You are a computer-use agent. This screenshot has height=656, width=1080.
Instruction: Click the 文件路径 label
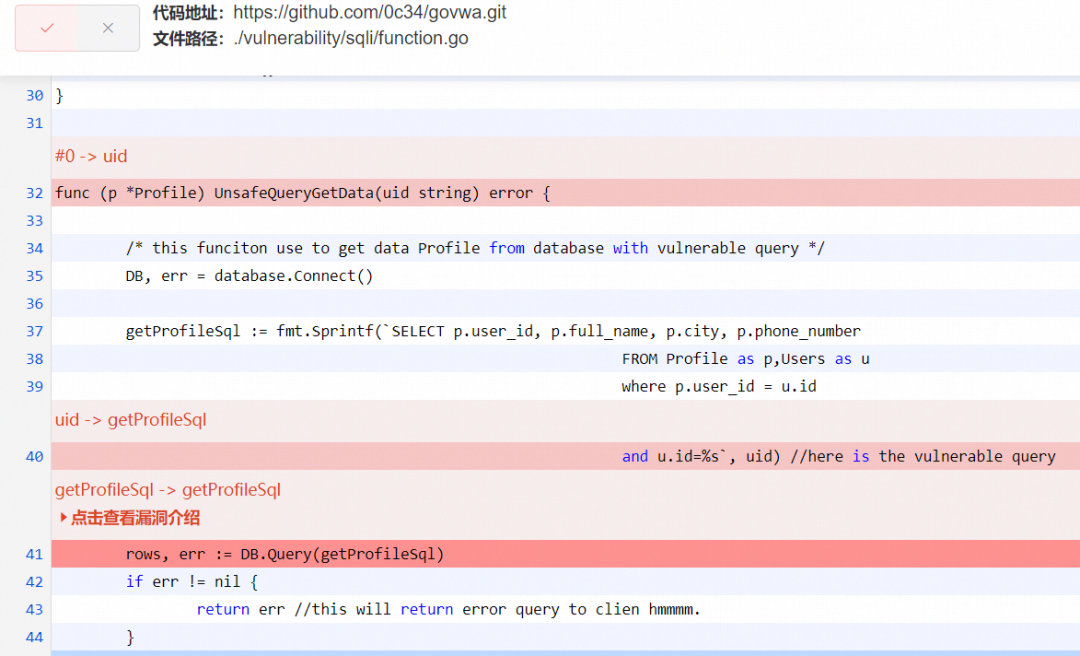pyautogui.click(x=188, y=39)
